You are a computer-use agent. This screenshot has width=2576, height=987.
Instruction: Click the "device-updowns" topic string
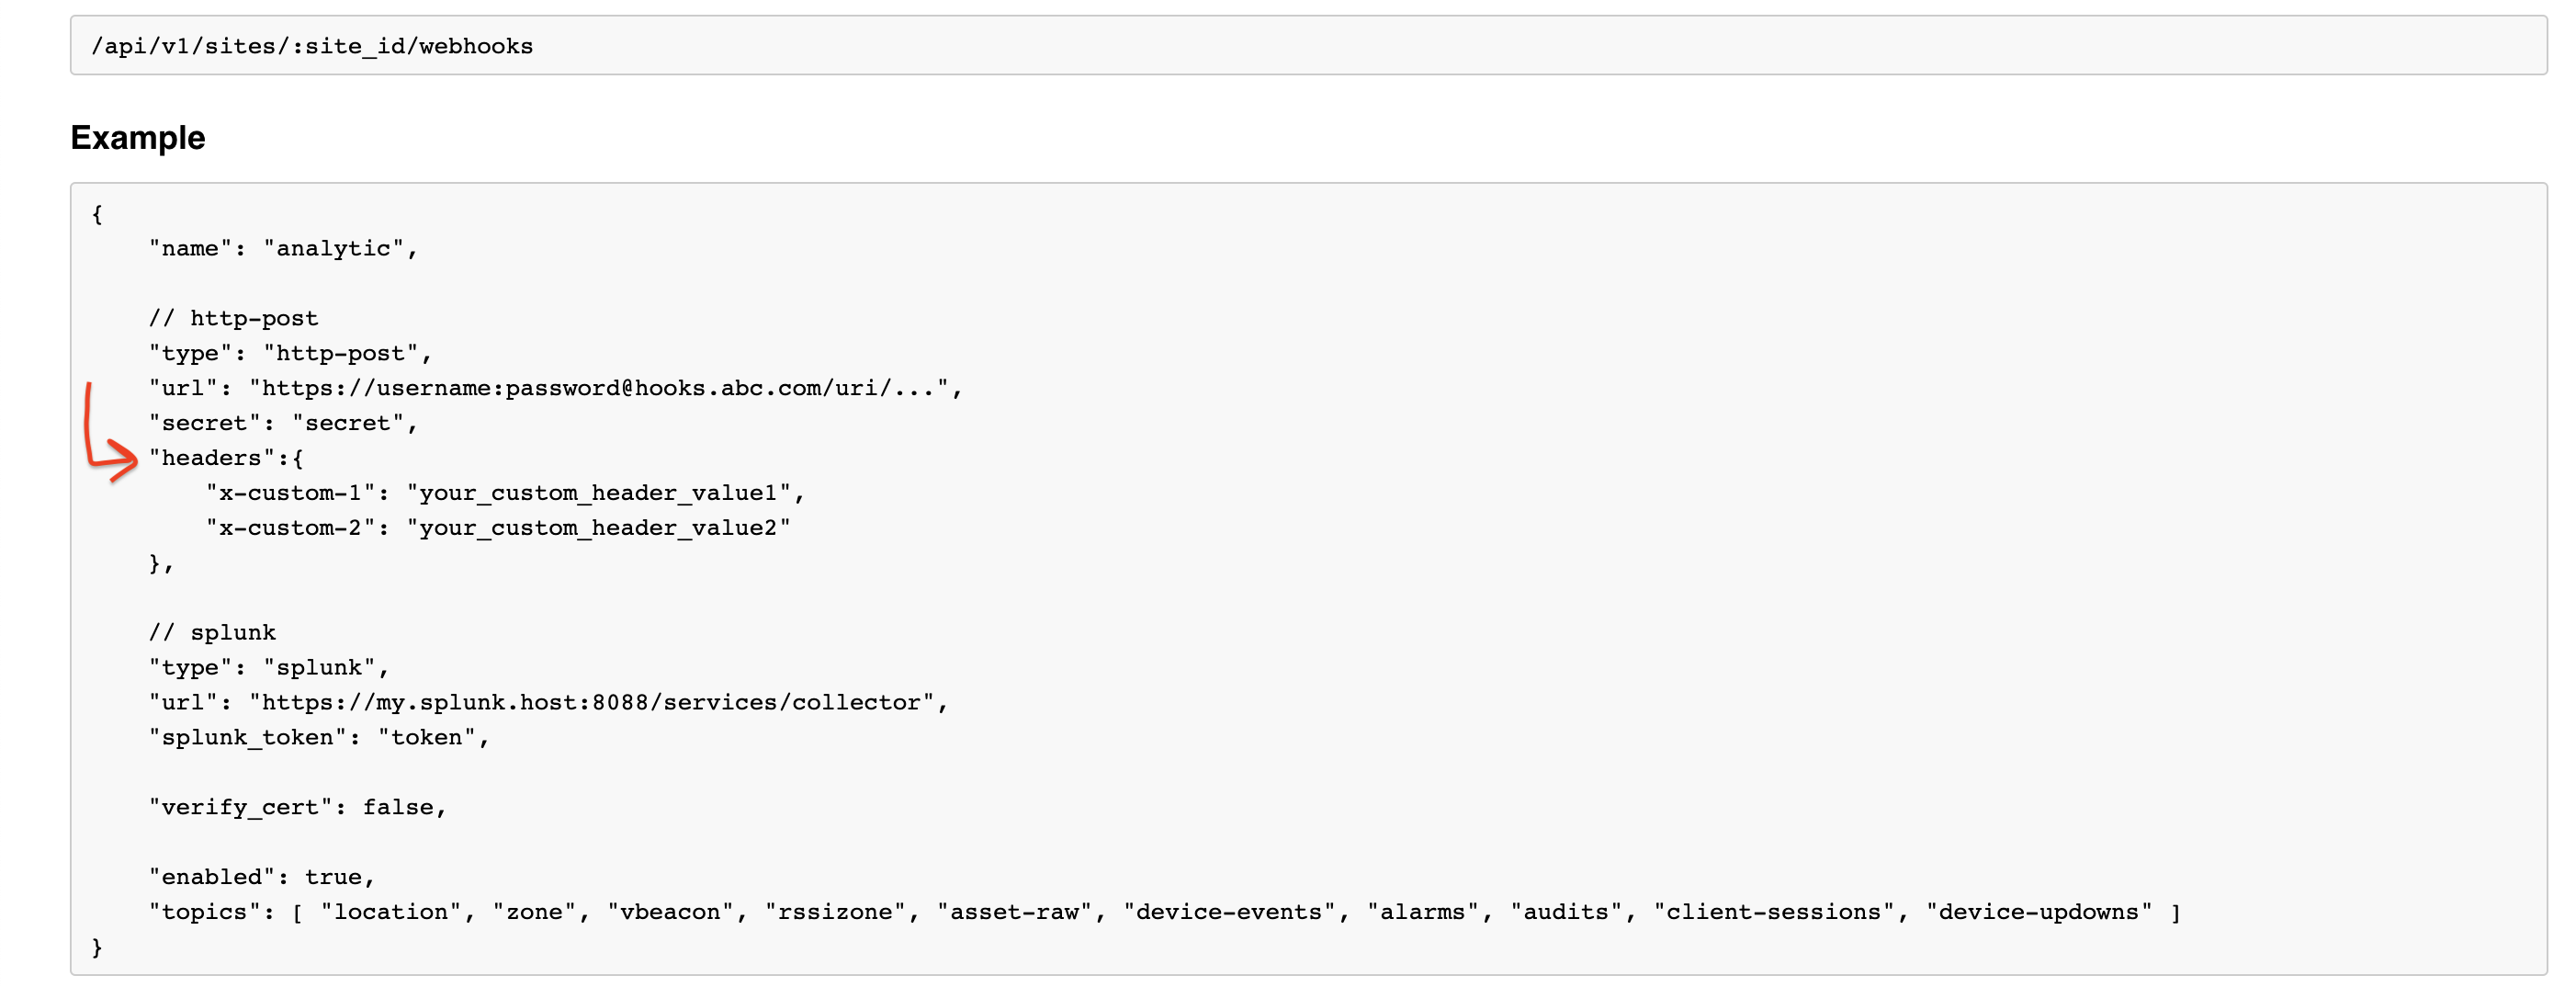[x=2039, y=912]
